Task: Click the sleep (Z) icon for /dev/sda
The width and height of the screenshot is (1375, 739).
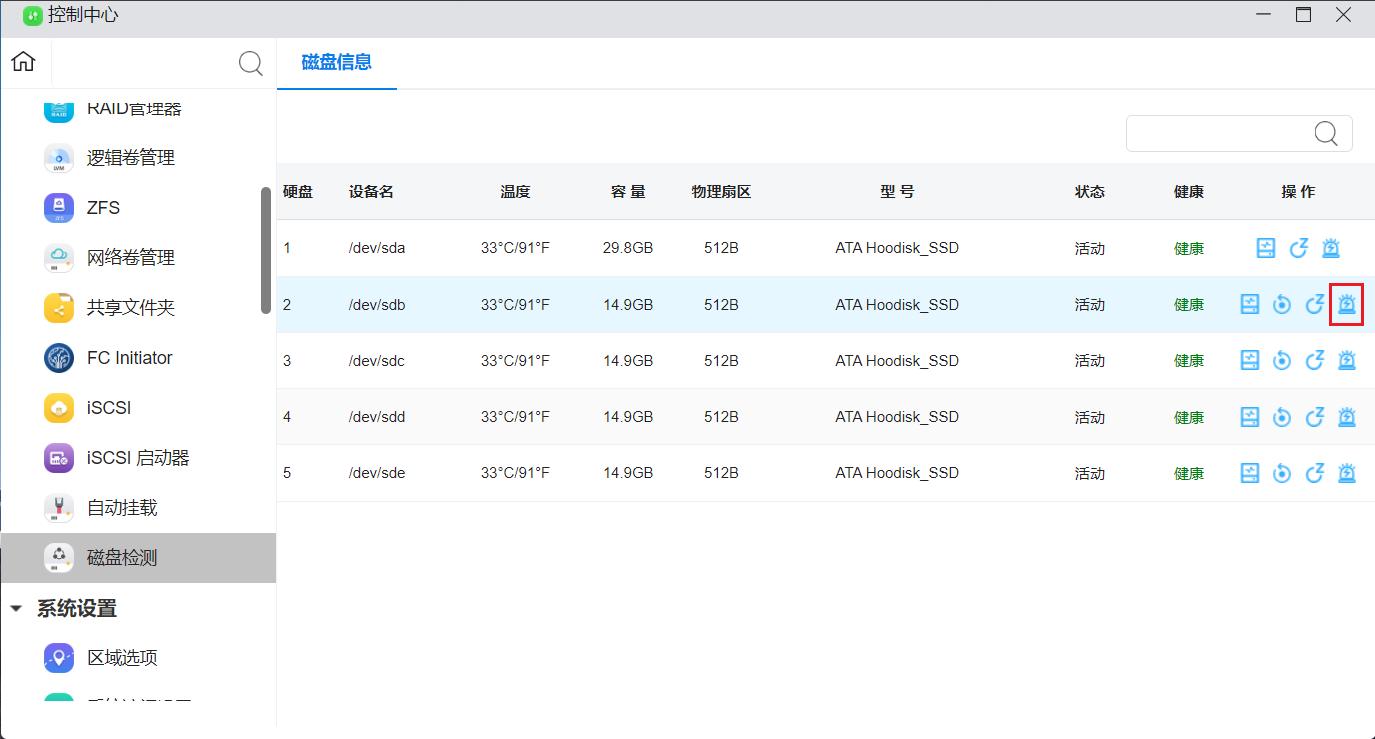Action: point(1298,248)
